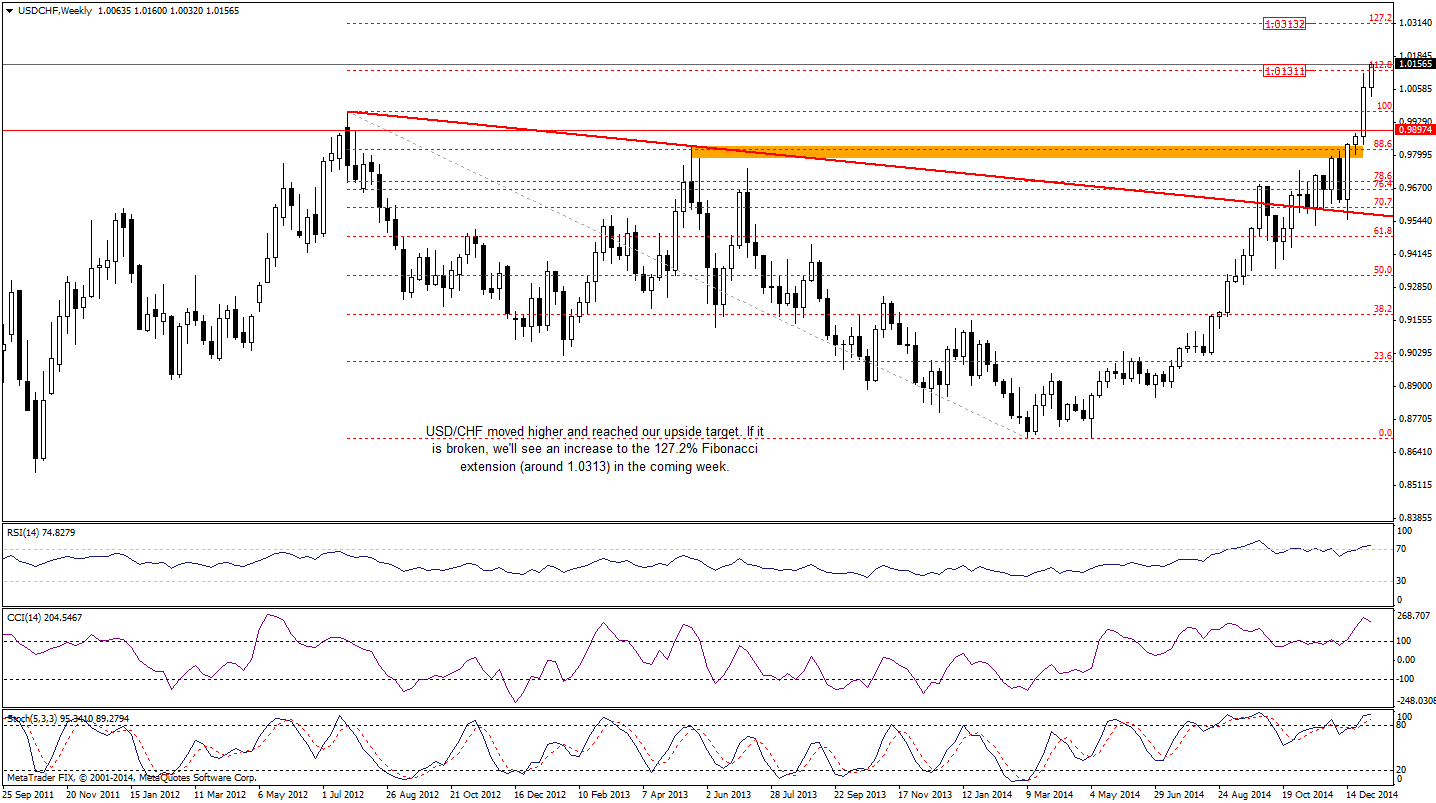Click the 7 Apr 2013 date label
1436x803 pixels.
coord(667,795)
